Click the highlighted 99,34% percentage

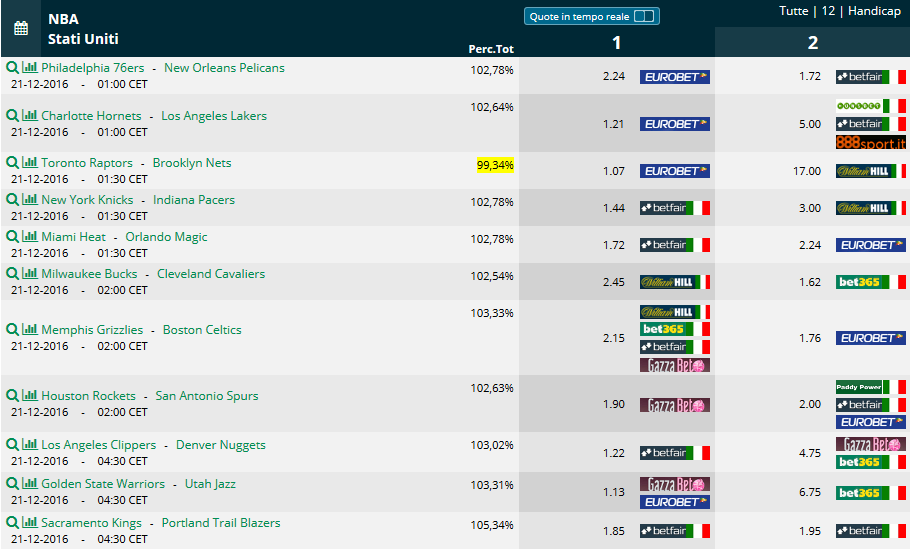[x=495, y=165]
